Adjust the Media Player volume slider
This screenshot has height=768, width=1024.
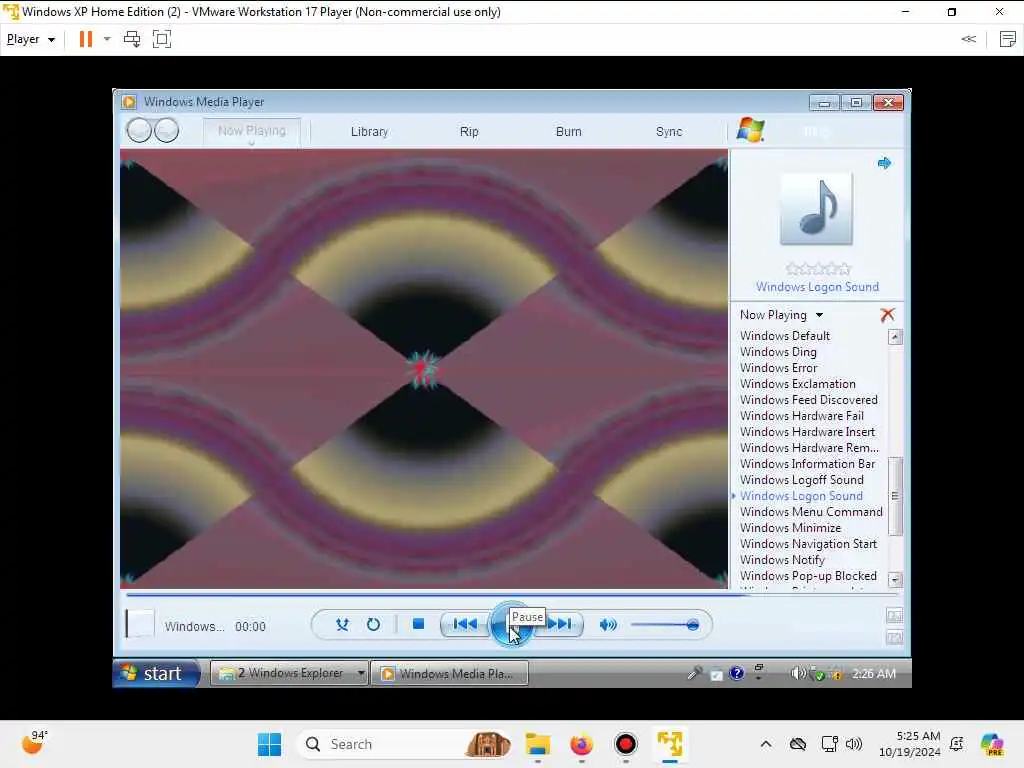point(665,625)
